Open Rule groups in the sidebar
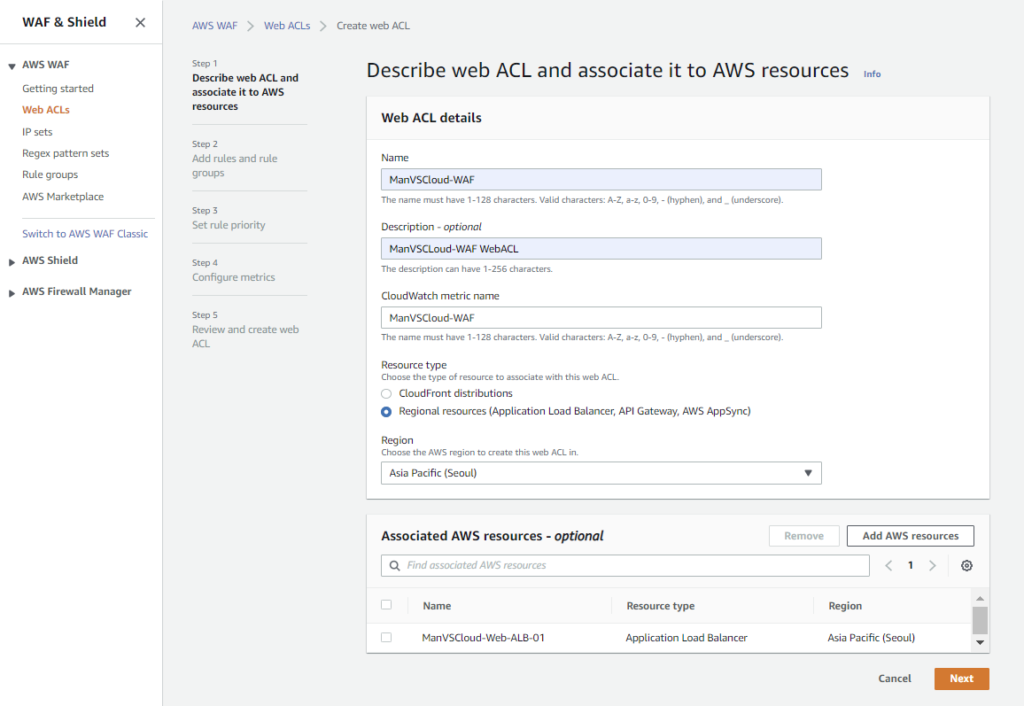Screen dimensions: 1024x706 coord(50,175)
